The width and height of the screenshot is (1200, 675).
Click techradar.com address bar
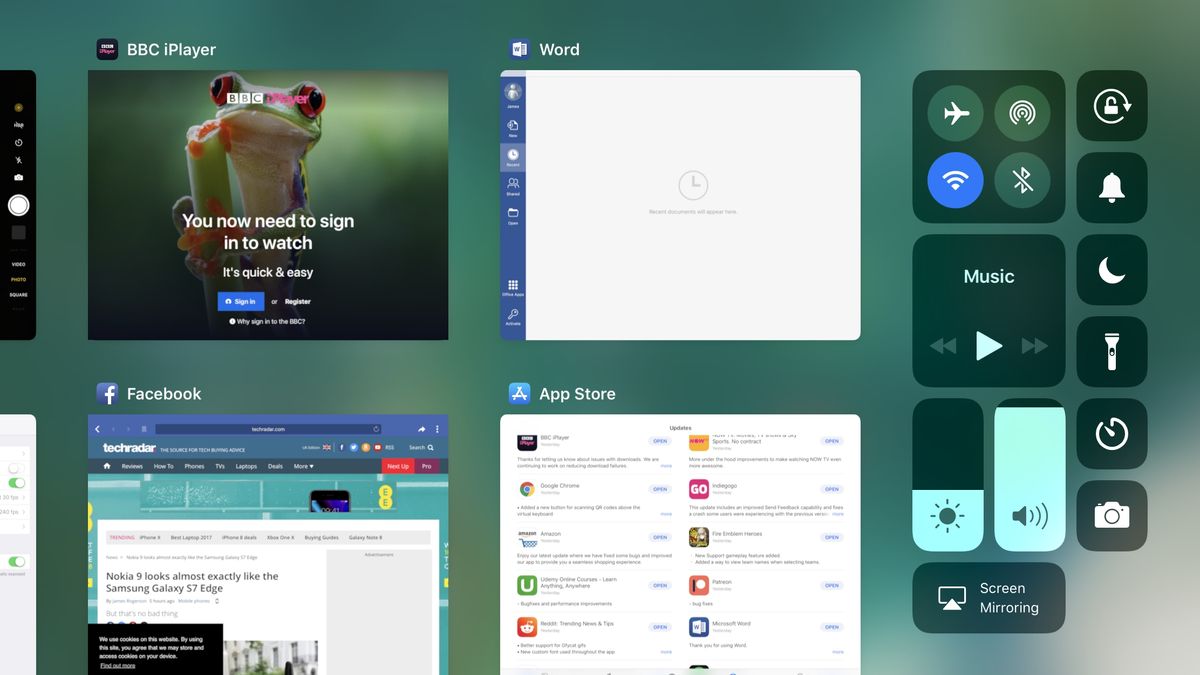268,428
